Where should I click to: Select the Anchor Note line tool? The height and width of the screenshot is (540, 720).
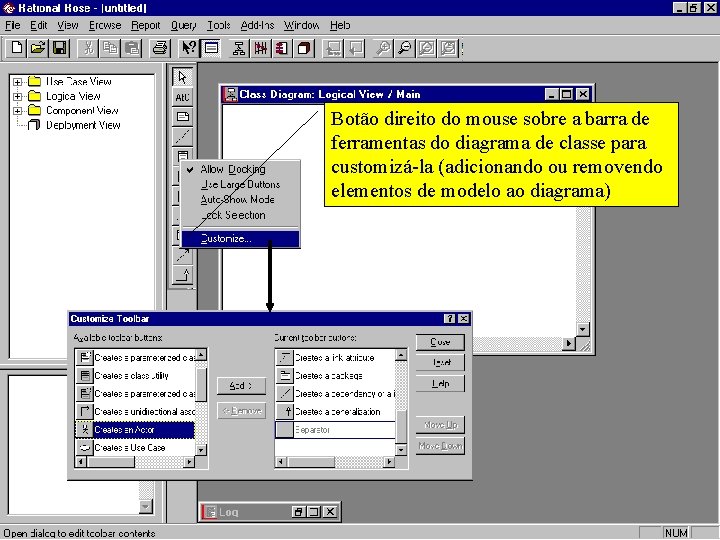pyautogui.click(x=182, y=136)
